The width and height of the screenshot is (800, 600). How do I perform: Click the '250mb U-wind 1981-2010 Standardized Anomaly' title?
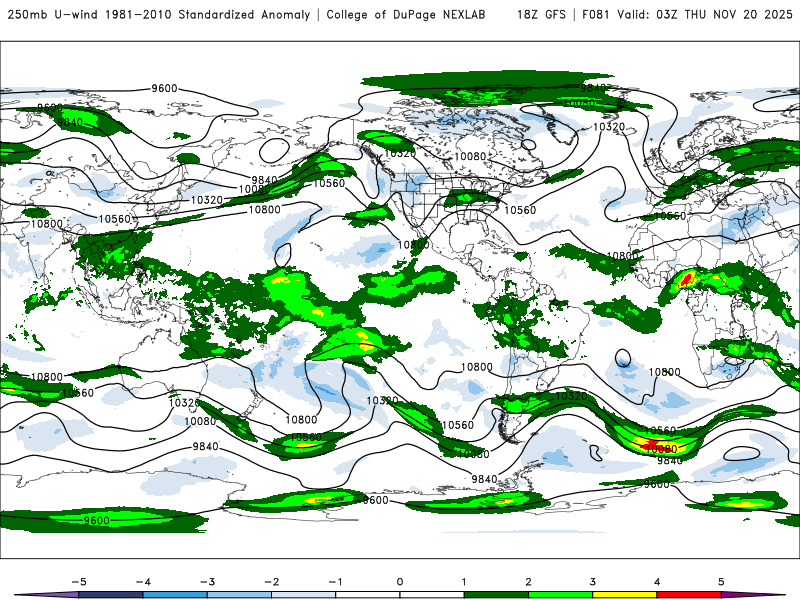tap(159, 14)
